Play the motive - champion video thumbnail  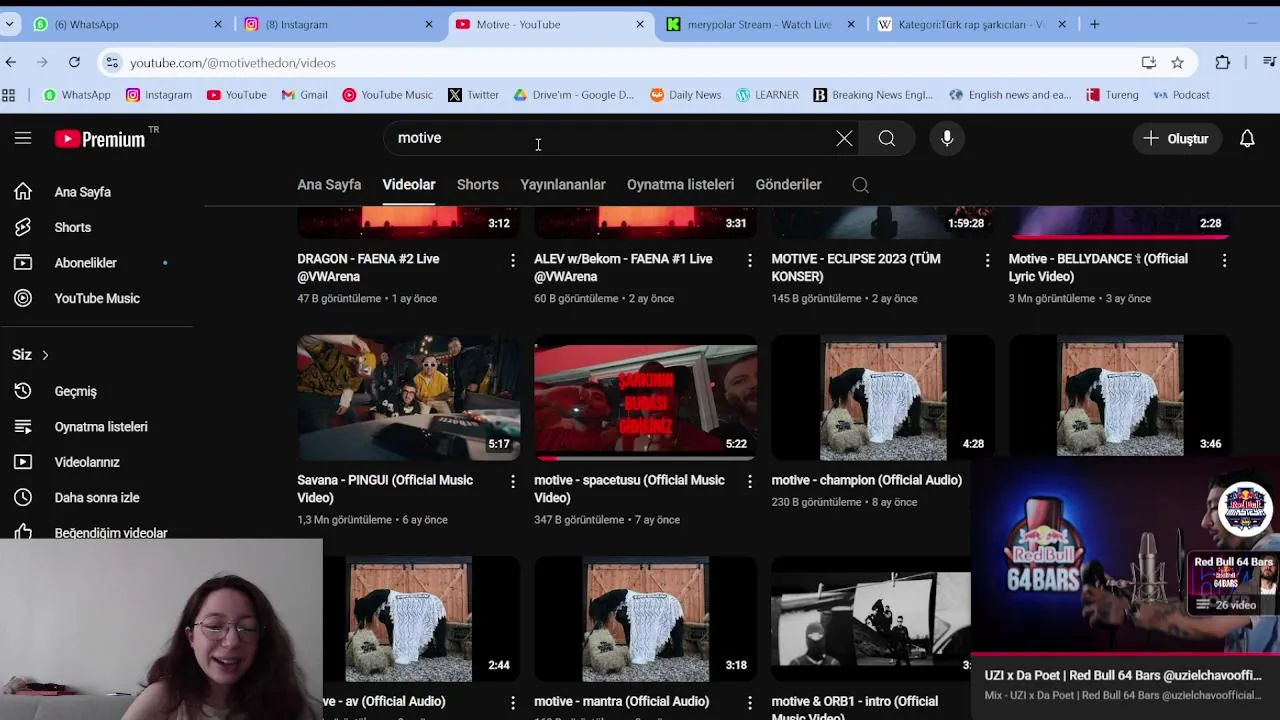883,397
